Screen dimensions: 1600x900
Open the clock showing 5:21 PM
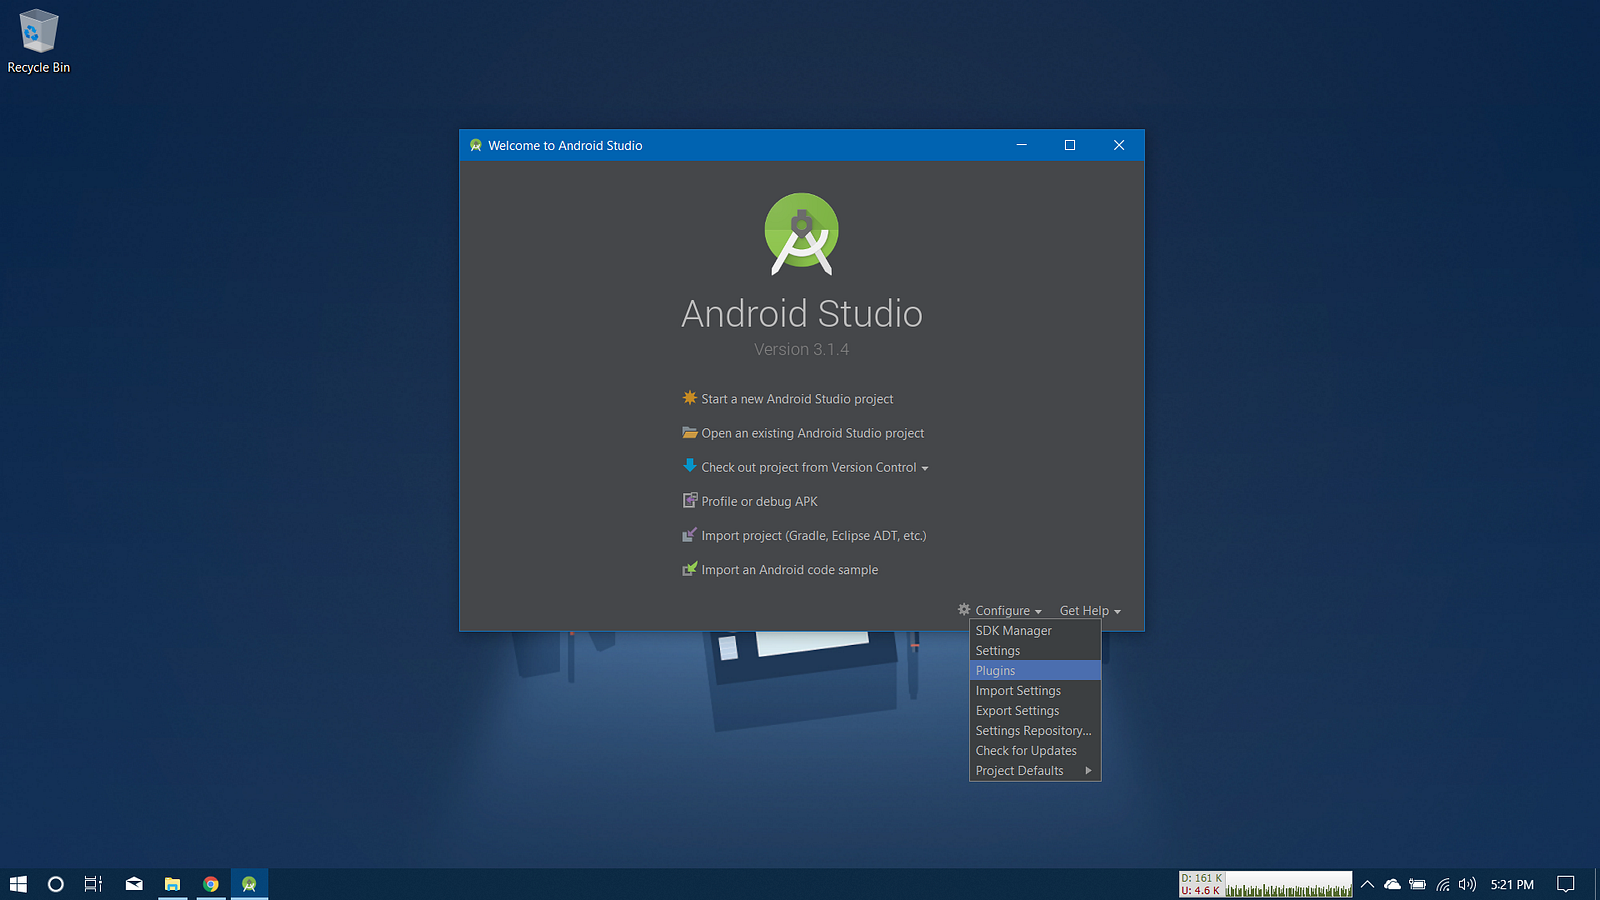pyautogui.click(x=1512, y=884)
